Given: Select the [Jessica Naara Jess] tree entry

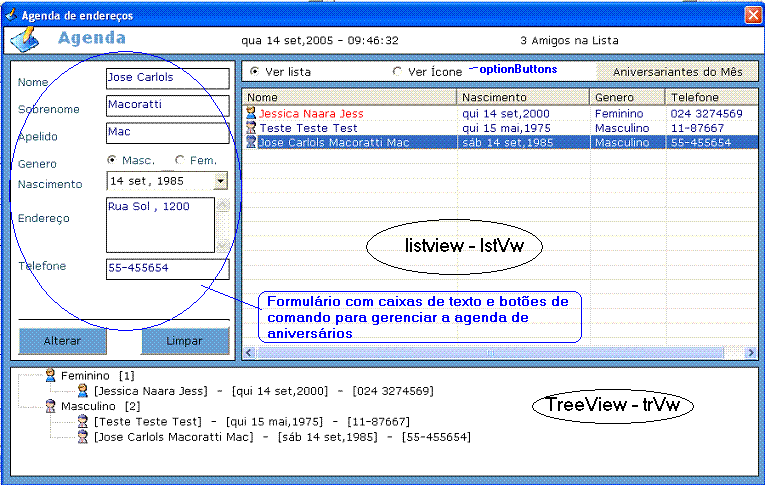Looking at the screenshot, I should pos(263,391).
